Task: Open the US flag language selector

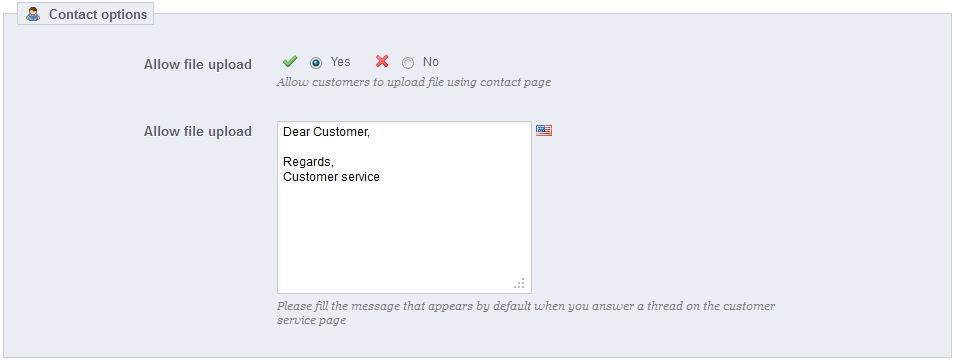Action: pyautogui.click(x=544, y=131)
